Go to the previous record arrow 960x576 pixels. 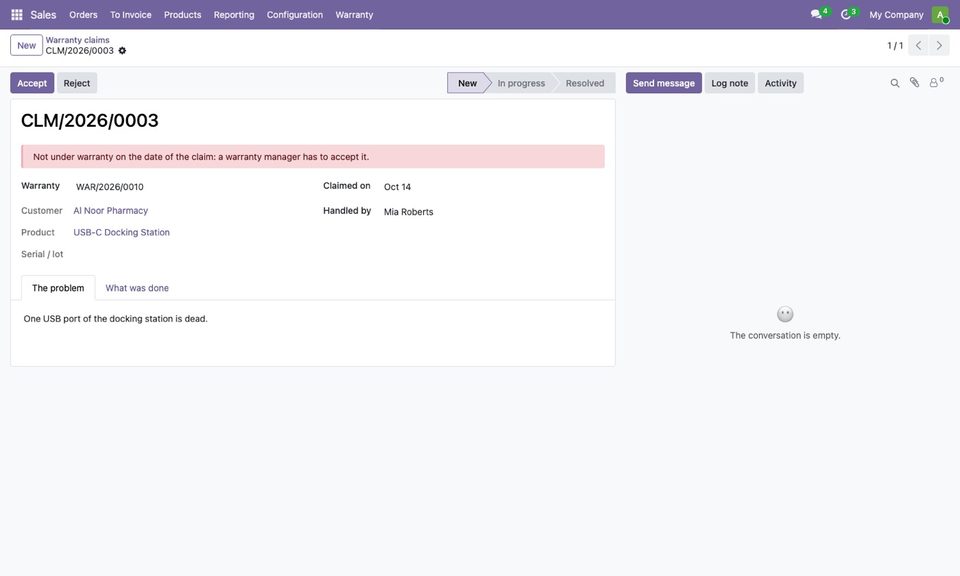pos(918,45)
